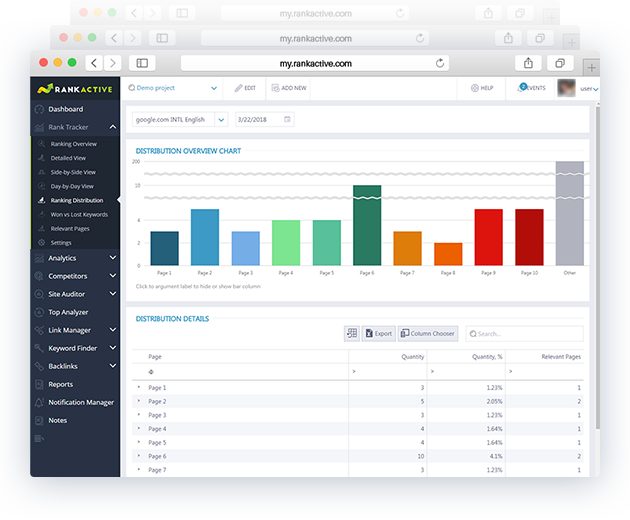630x520 pixels.
Task: Click the Search field in Distribution Details
Action: [x=524, y=334]
